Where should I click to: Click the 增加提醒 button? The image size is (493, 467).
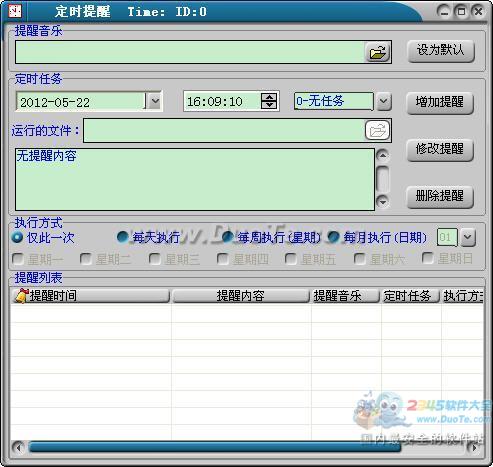pos(440,102)
